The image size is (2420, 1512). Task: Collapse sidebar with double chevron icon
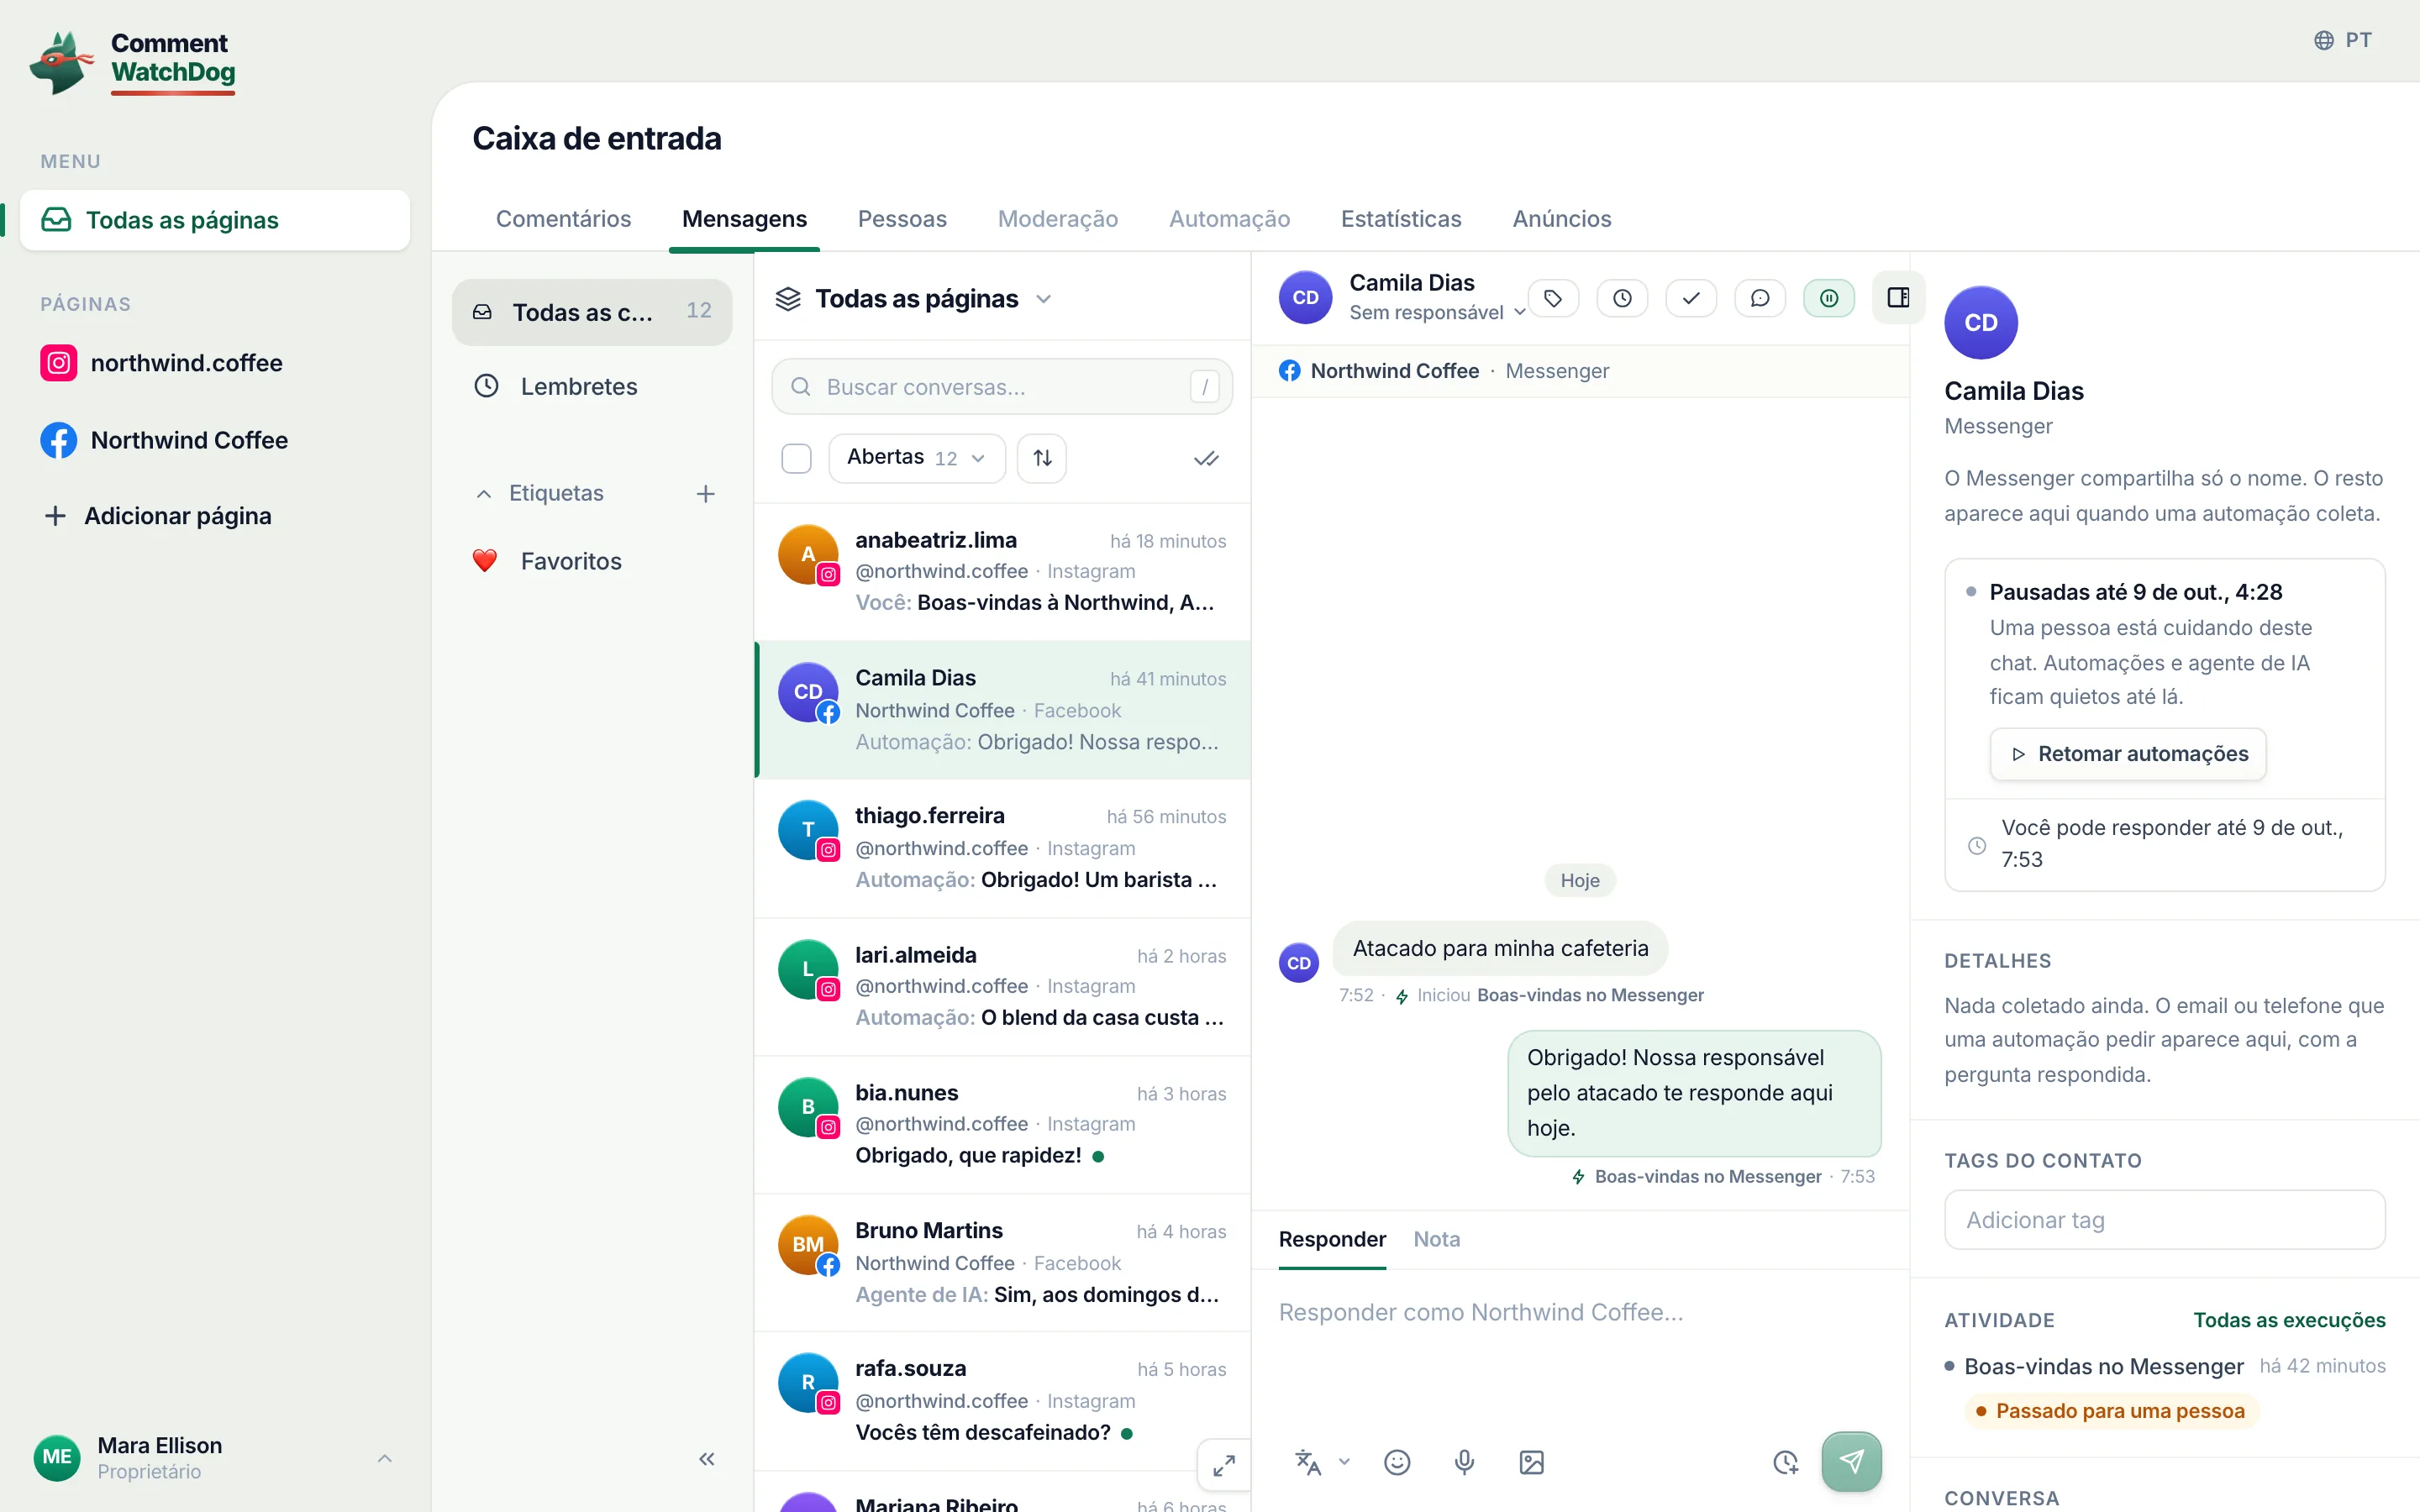[x=707, y=1459]
